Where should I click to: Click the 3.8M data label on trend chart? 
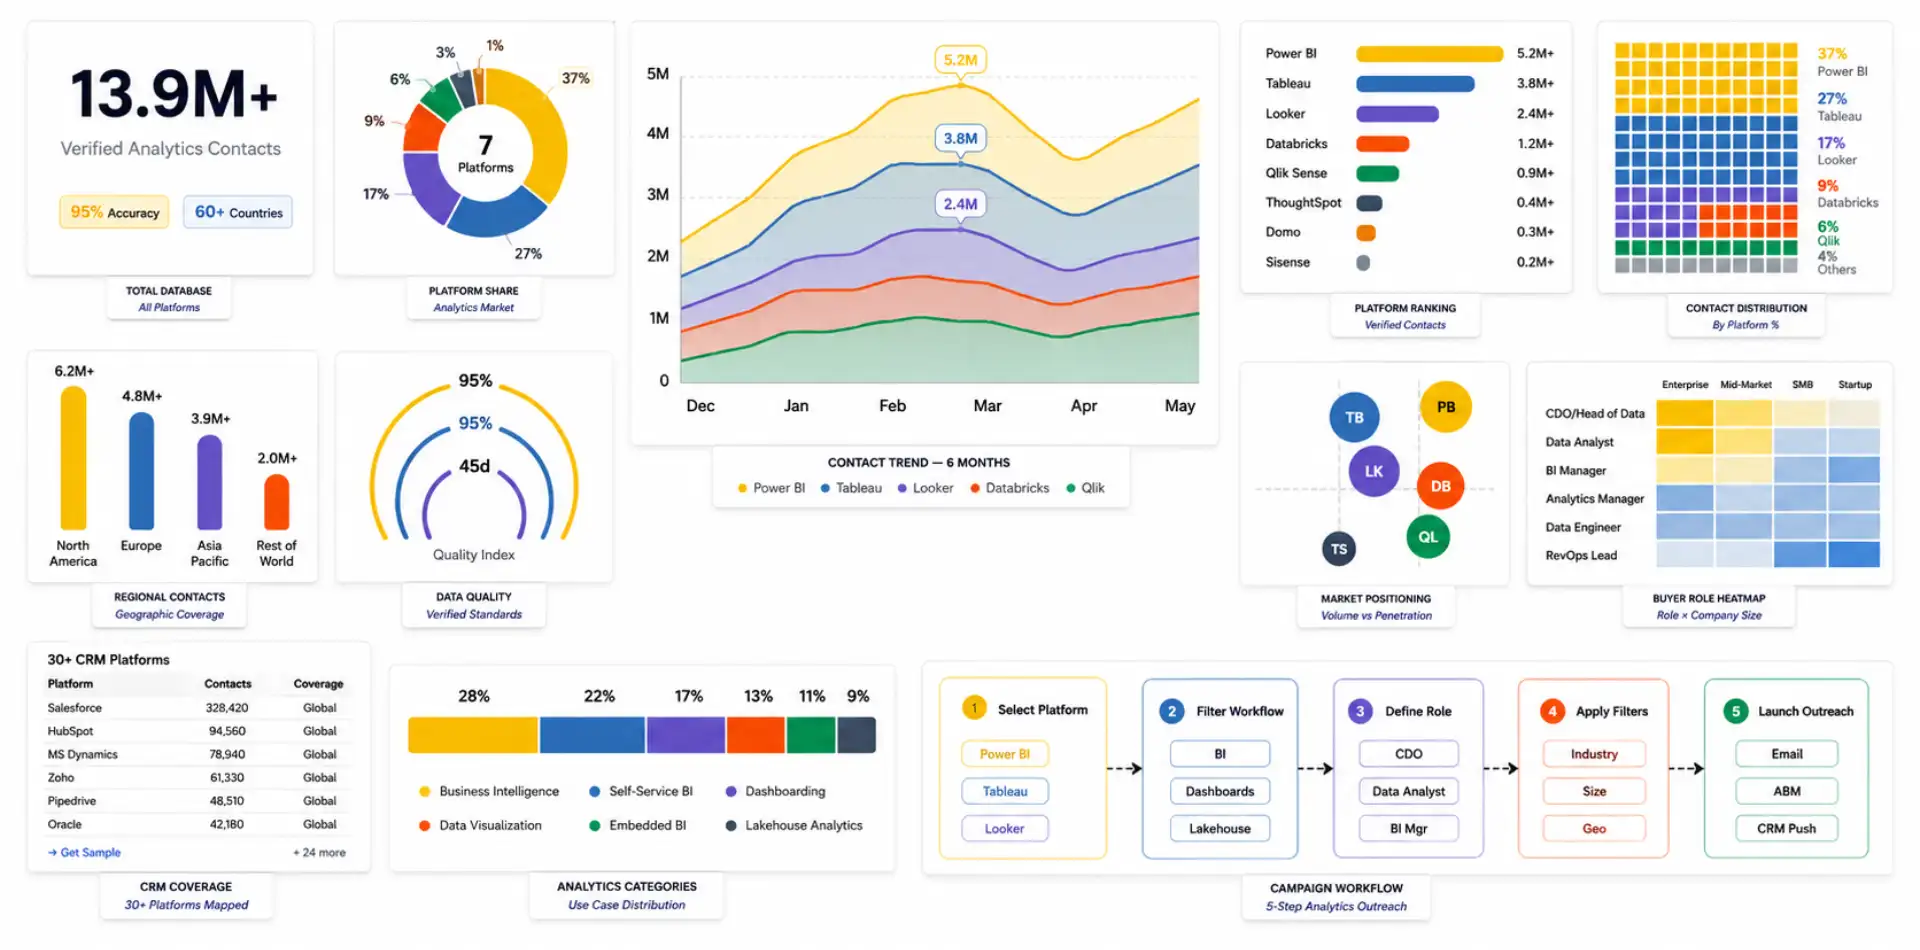(x=960, y=138)
